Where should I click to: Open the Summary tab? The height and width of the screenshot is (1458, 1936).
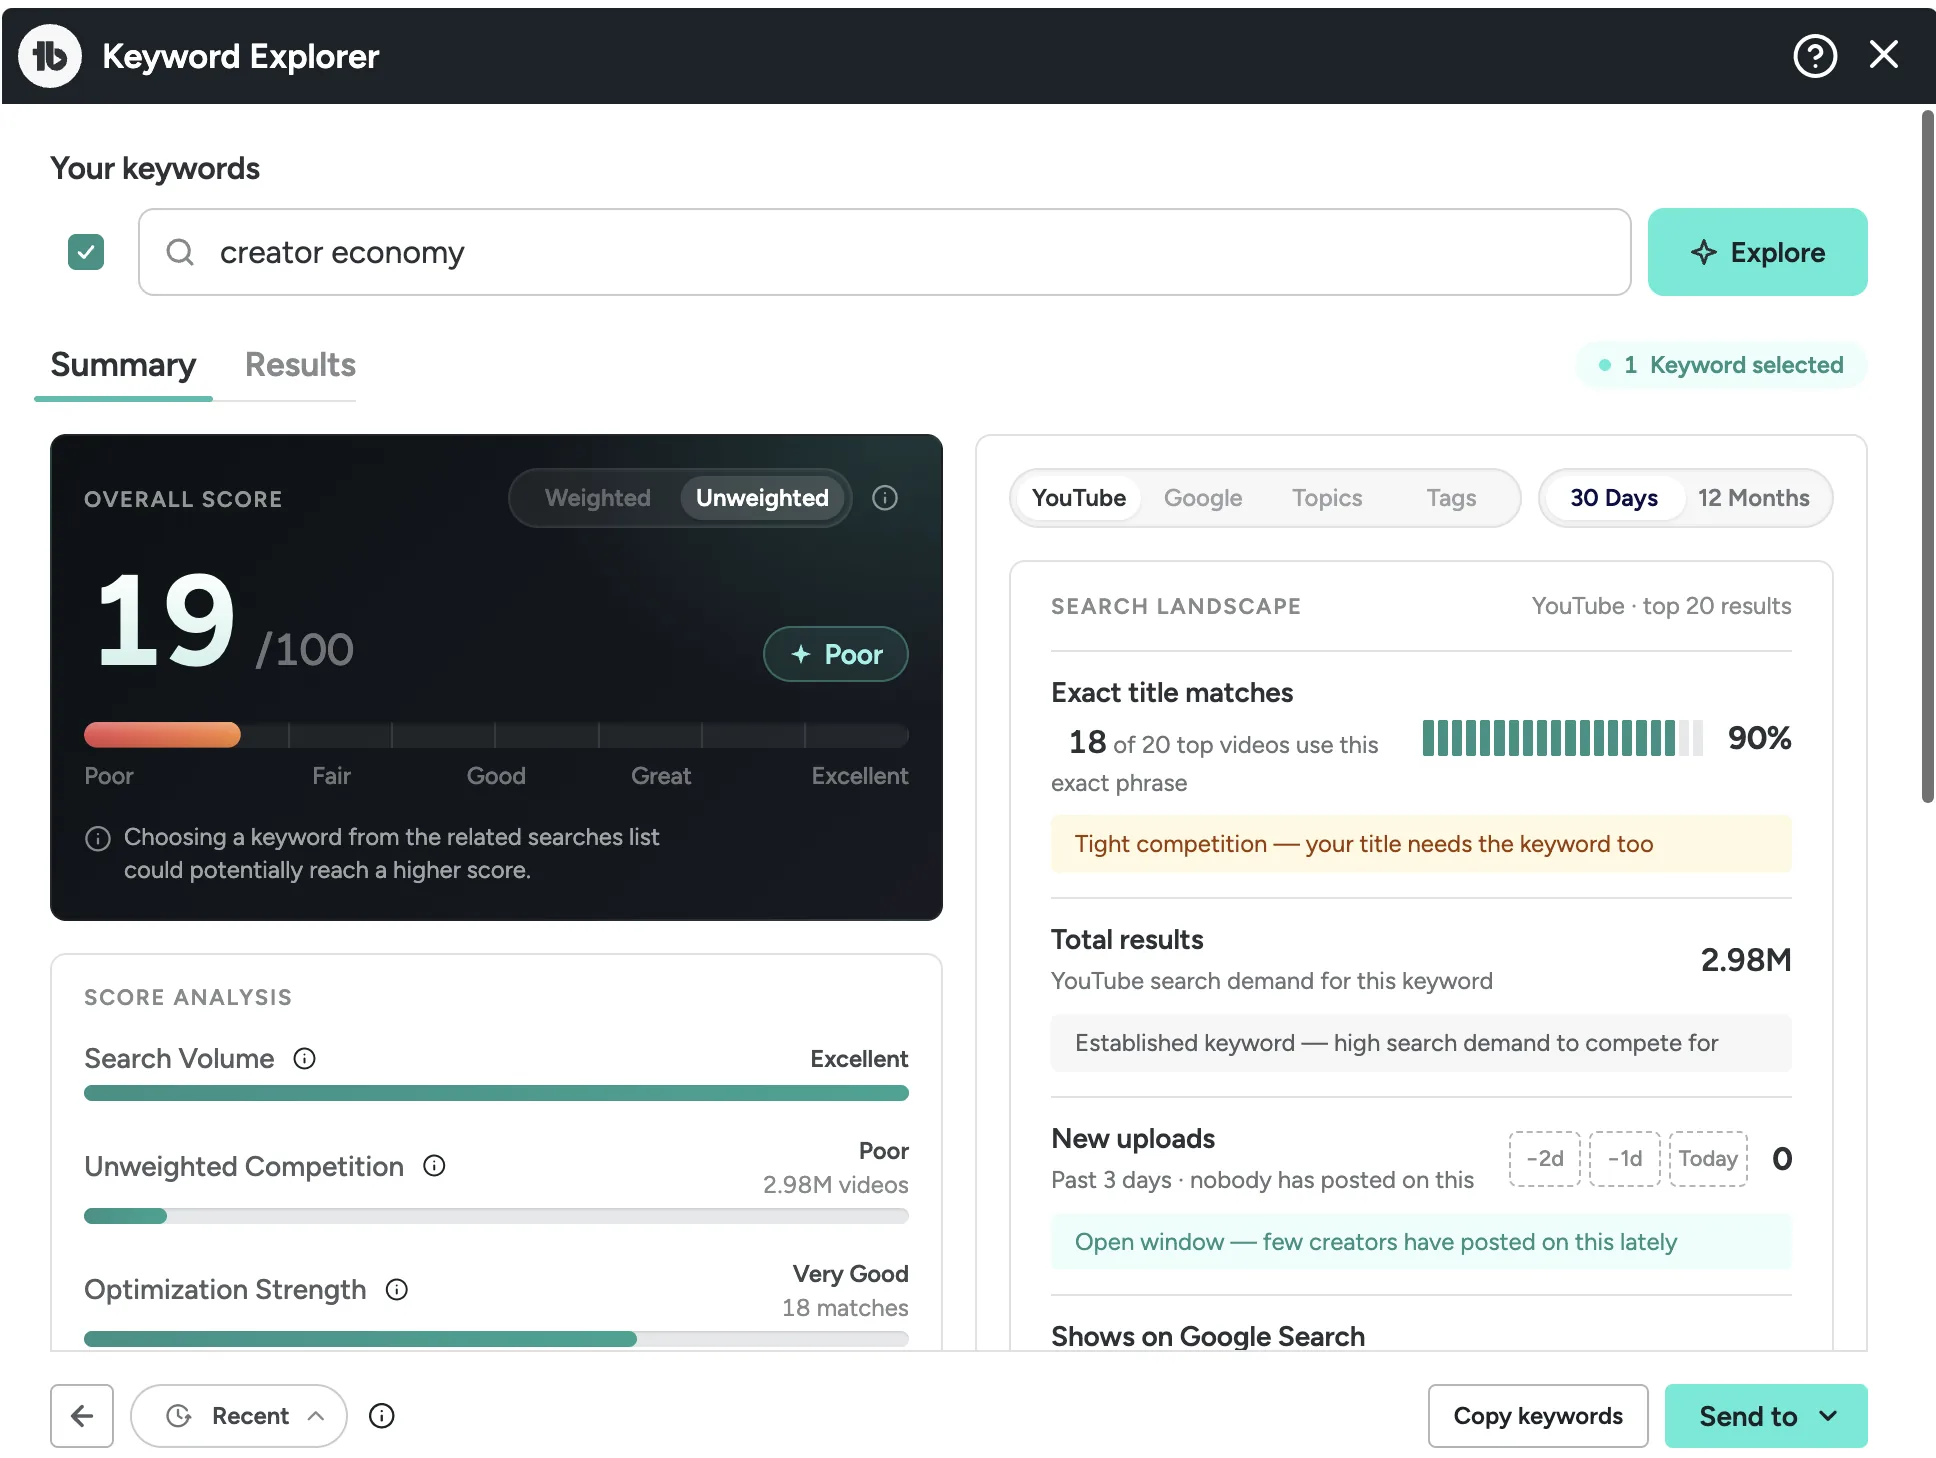point(123,365)
